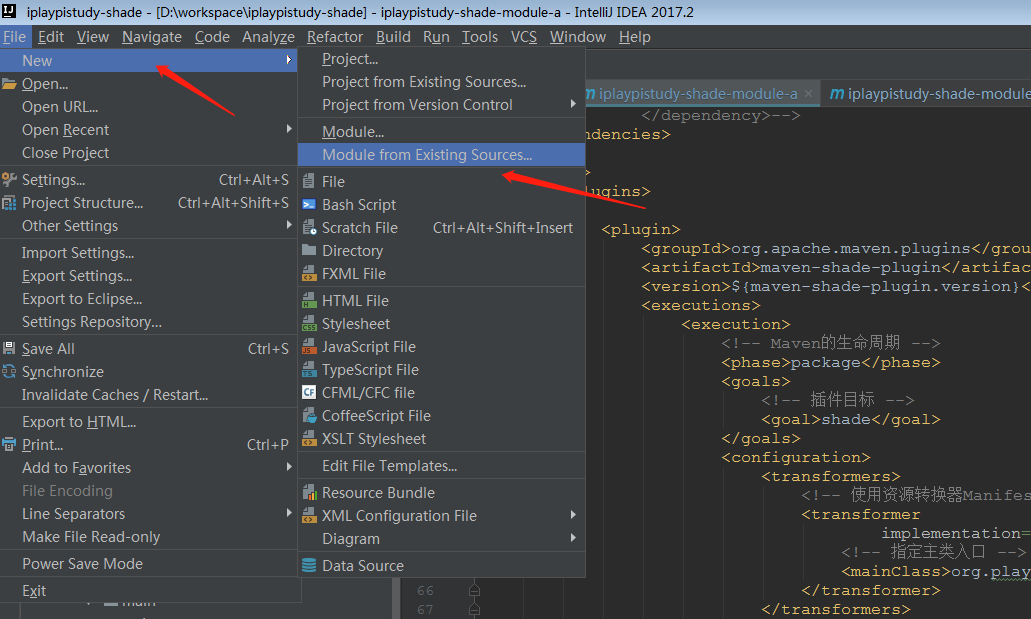Viewport: 1031px width, 619px height.
Task: Expand the New submenu arrow
Action: (289, 60)
